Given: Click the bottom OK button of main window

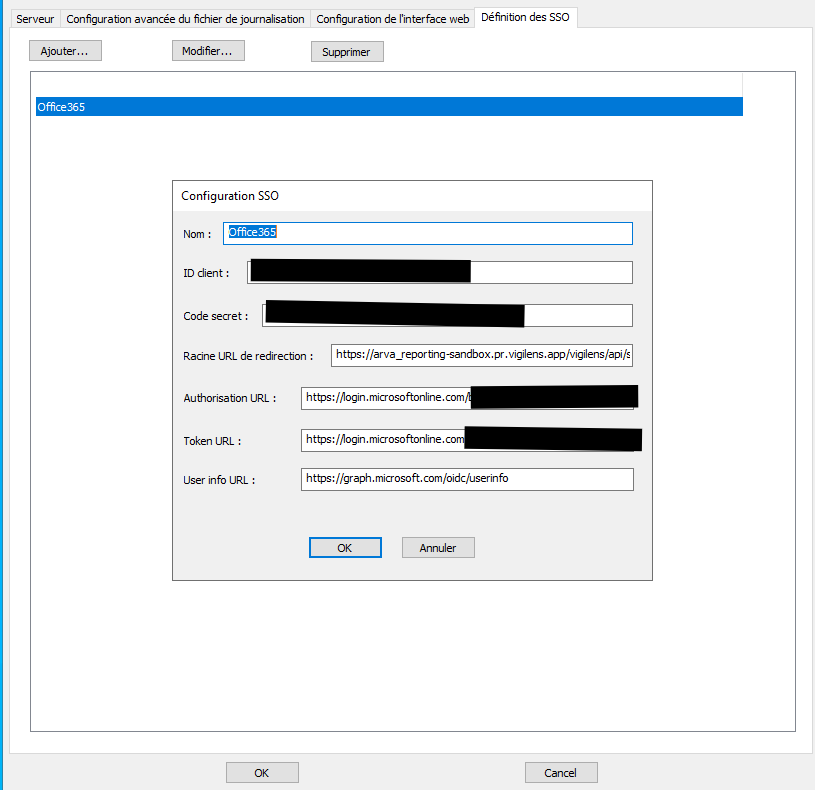Looking at the screenshot, I should pos(262,773).
